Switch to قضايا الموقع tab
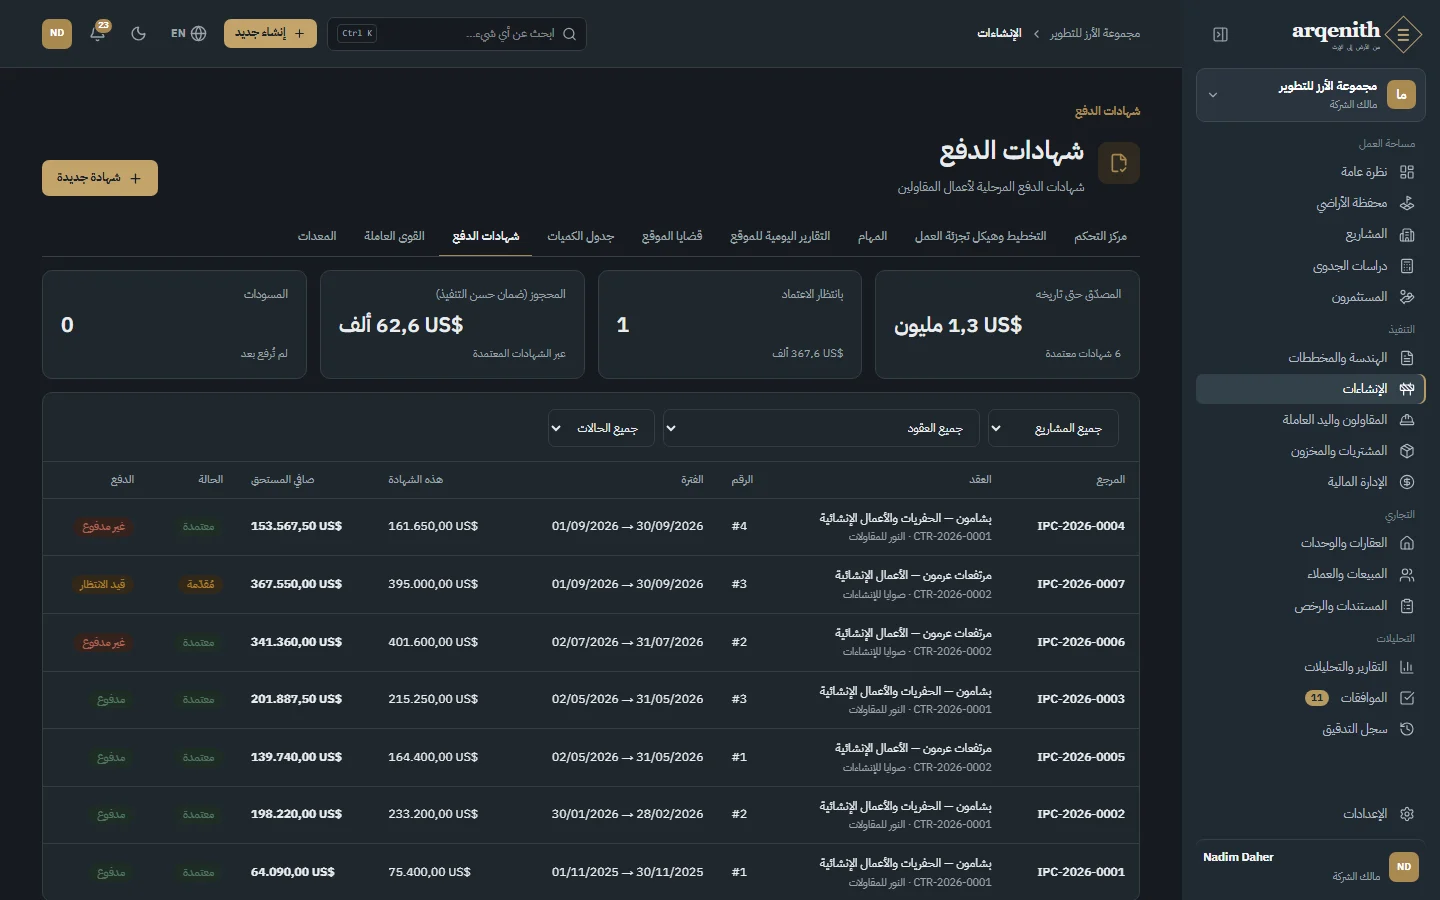This screenshot has width=1440, height=900. click(x=672, y=236)
